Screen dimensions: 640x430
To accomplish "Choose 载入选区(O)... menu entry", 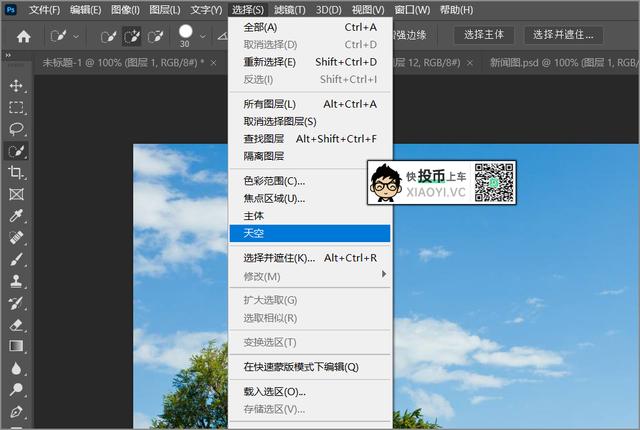I will click(310, 392).
